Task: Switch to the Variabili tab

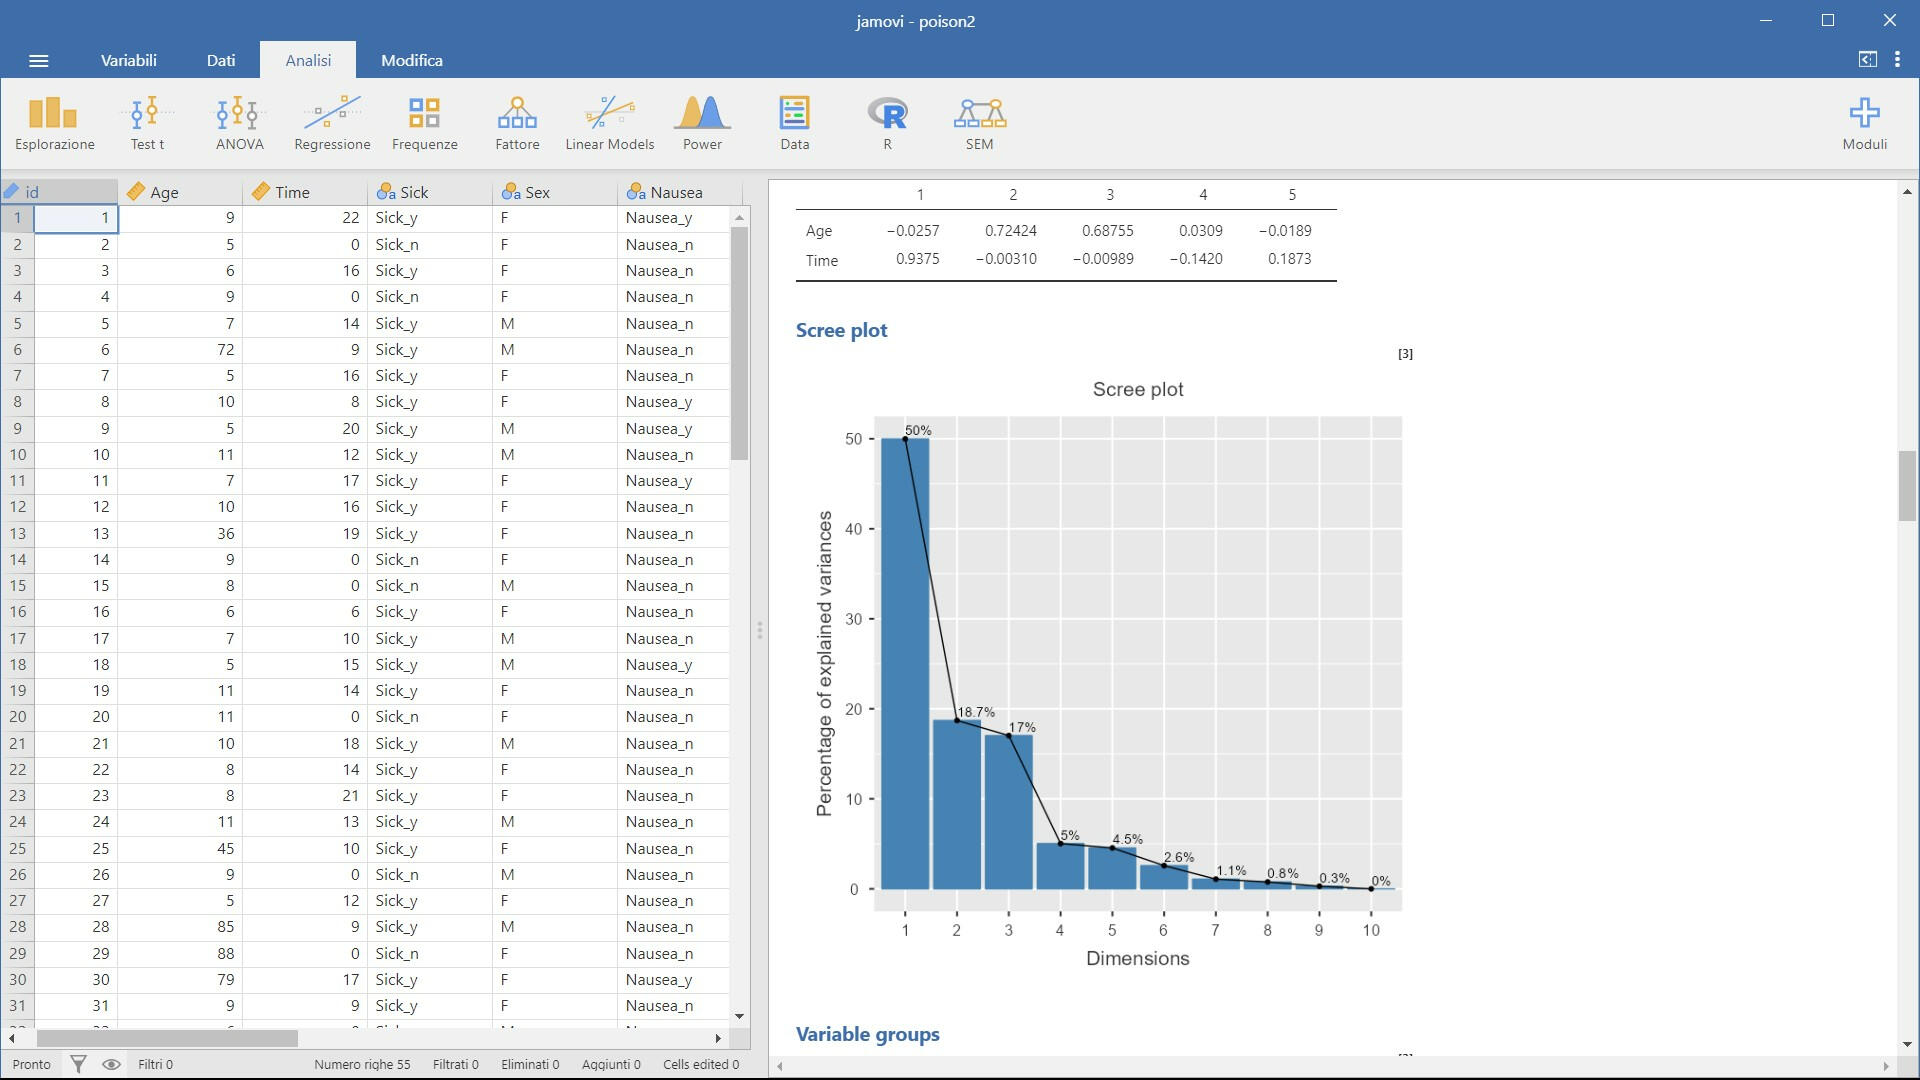Action: [x=128, y=60]
